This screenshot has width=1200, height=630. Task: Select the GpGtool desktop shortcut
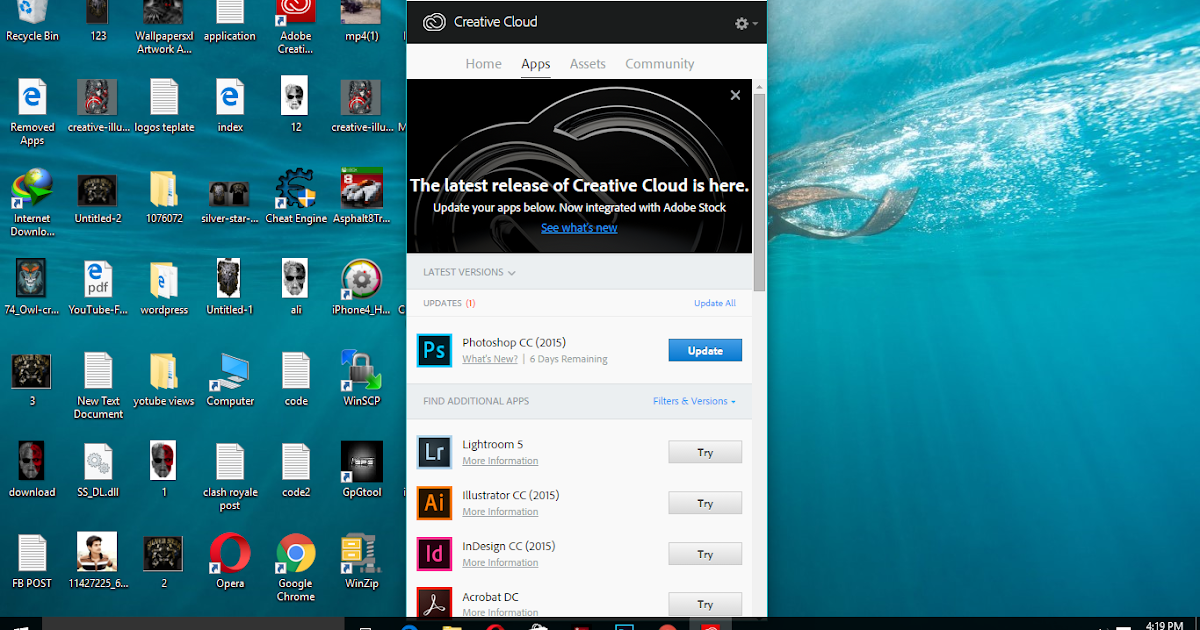click(x=361, y=470)
